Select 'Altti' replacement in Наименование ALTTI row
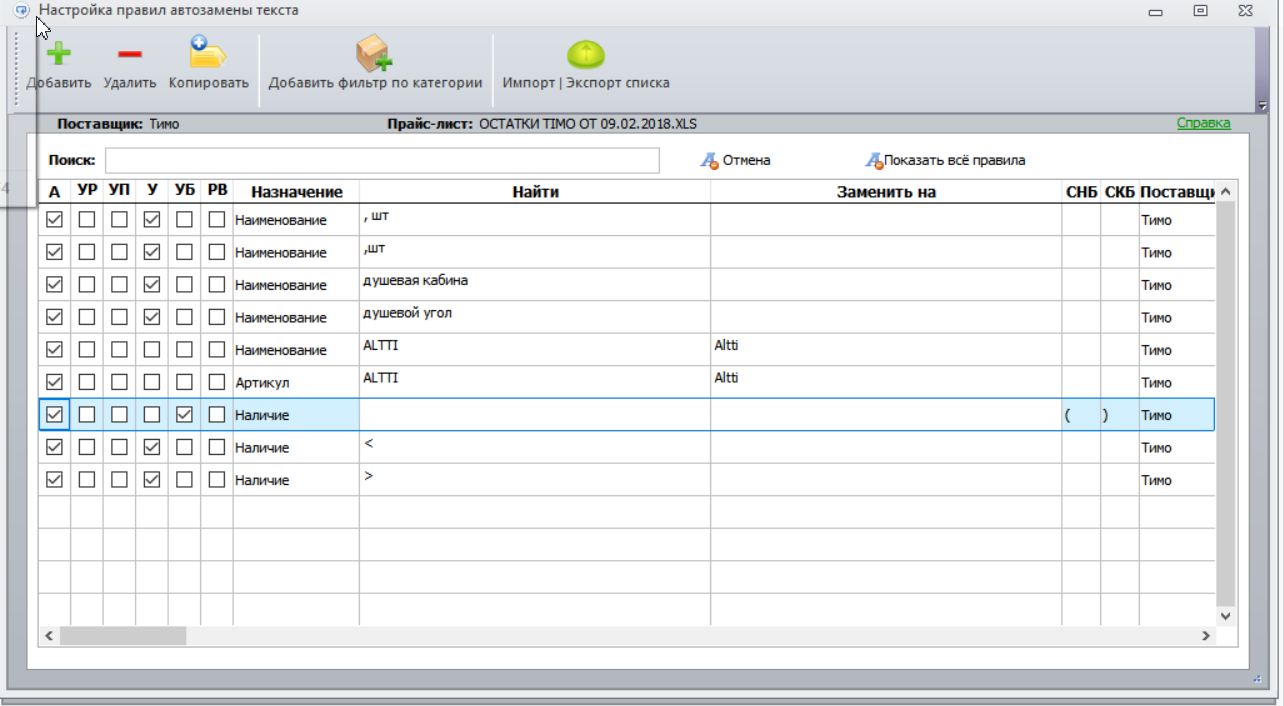1284x706 pixels. [x=886, y=349]
